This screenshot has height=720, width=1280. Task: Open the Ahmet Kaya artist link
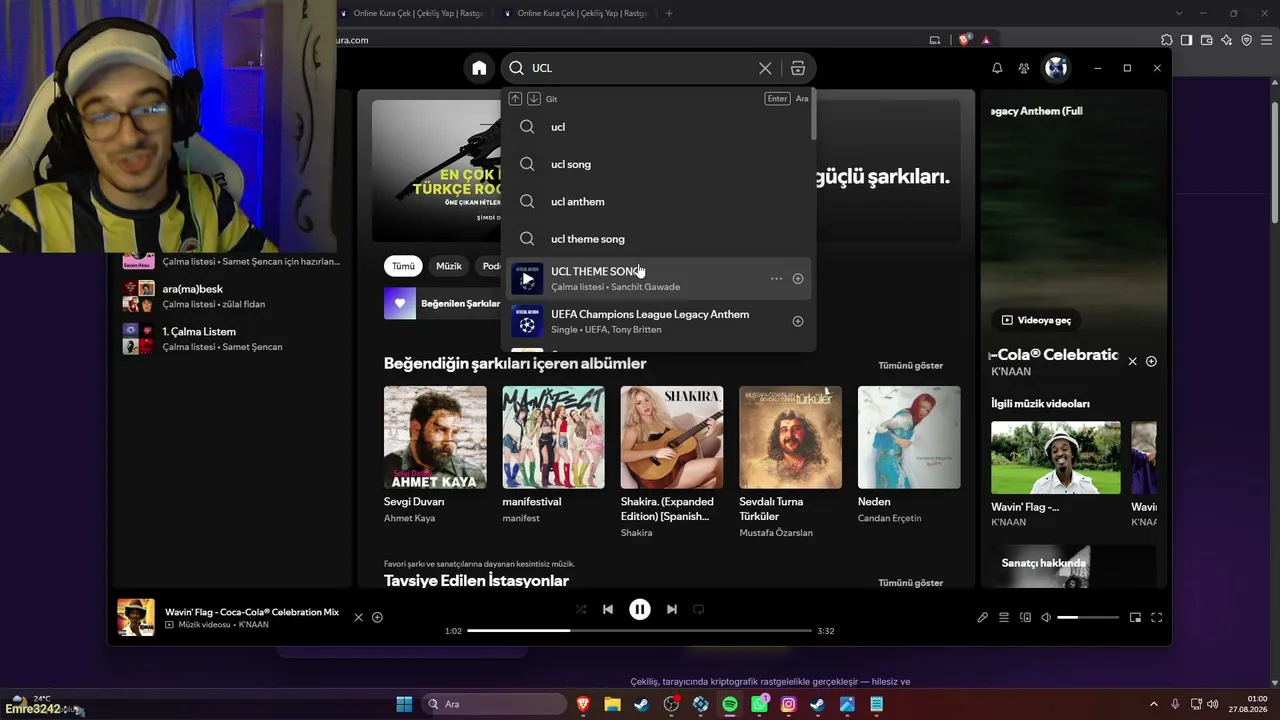pyautogui.click(x=410, y=518)
